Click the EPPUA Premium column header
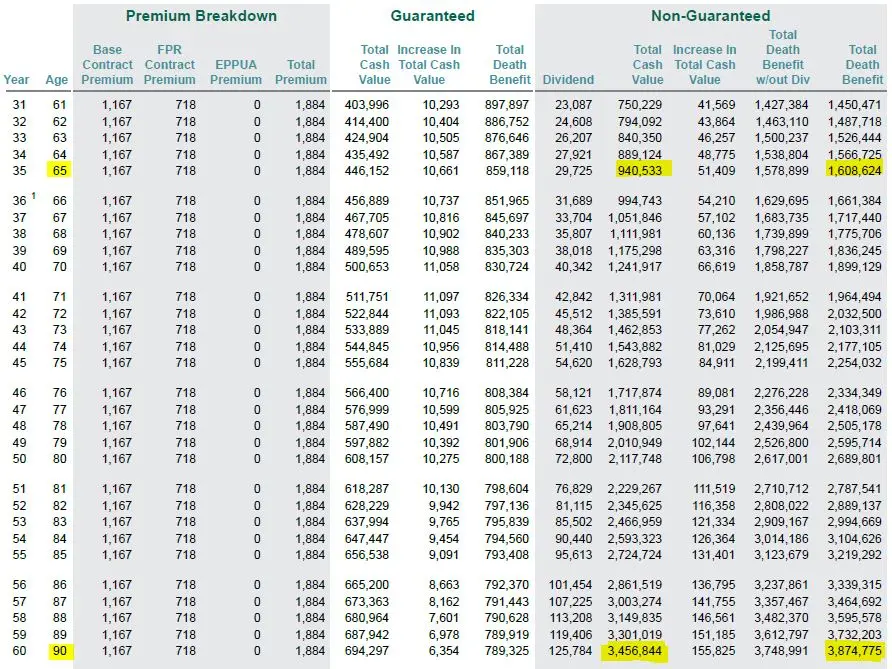 click(236, 72)
